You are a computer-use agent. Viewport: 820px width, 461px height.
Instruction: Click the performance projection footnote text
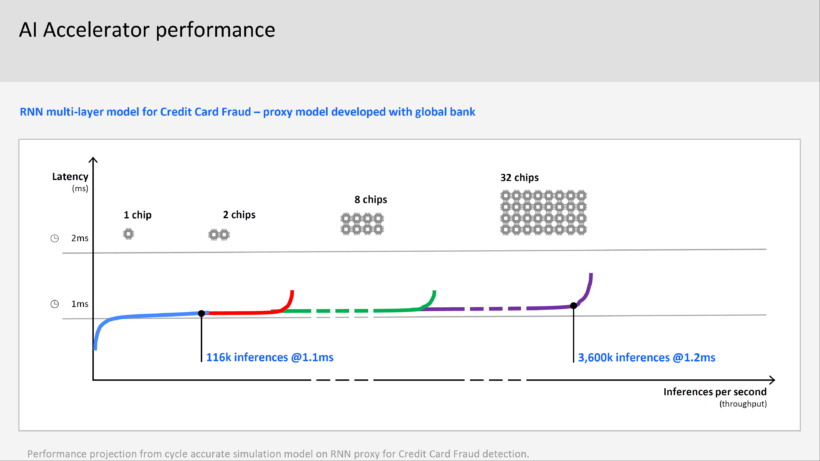278,454
